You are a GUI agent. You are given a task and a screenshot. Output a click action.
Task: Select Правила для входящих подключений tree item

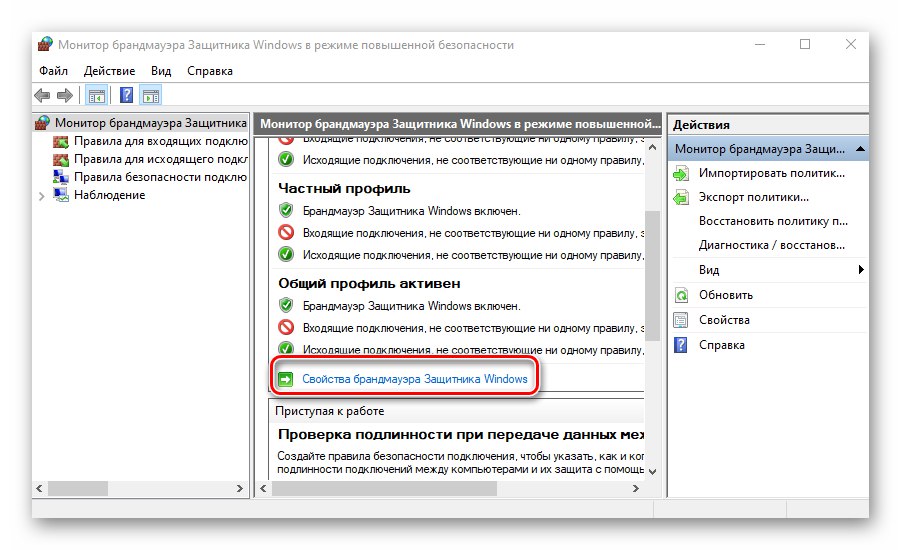pos(160,141)
